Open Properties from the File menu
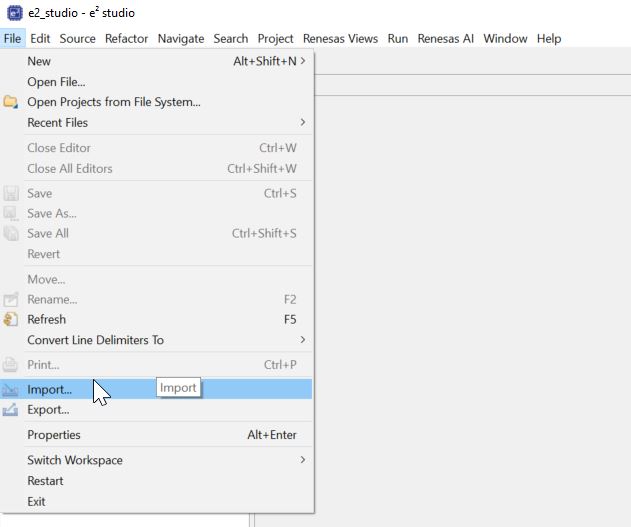The height and width of the screenshot is (527, 631). [156, 435]
